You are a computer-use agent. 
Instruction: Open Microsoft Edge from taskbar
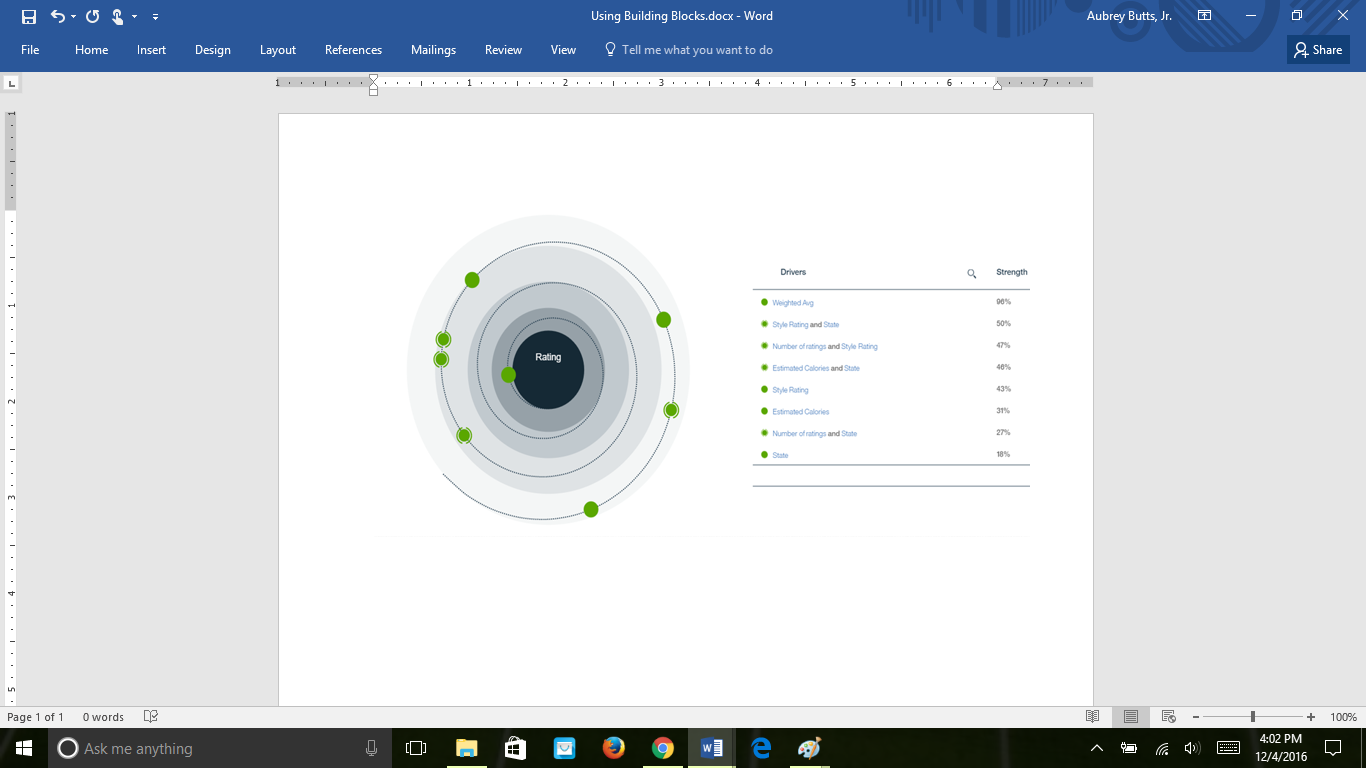[761, 748]
